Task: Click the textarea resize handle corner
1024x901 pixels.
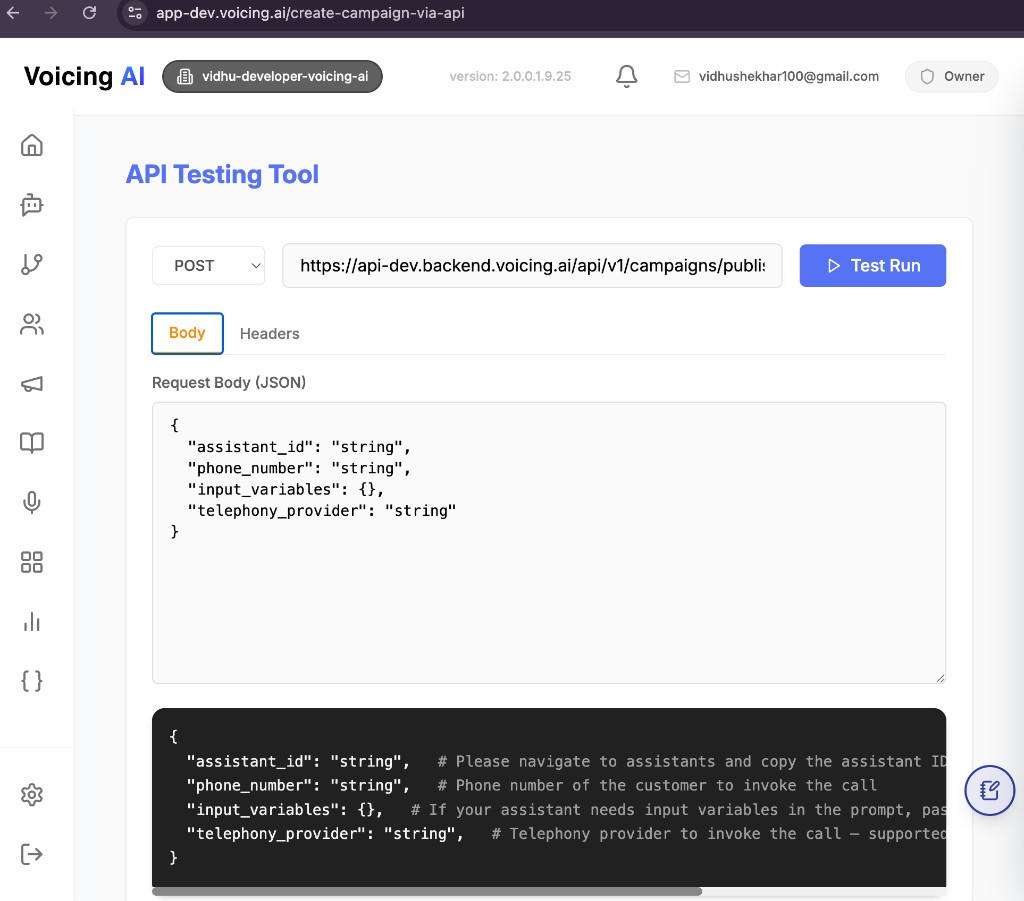Action: pos(940,678)
